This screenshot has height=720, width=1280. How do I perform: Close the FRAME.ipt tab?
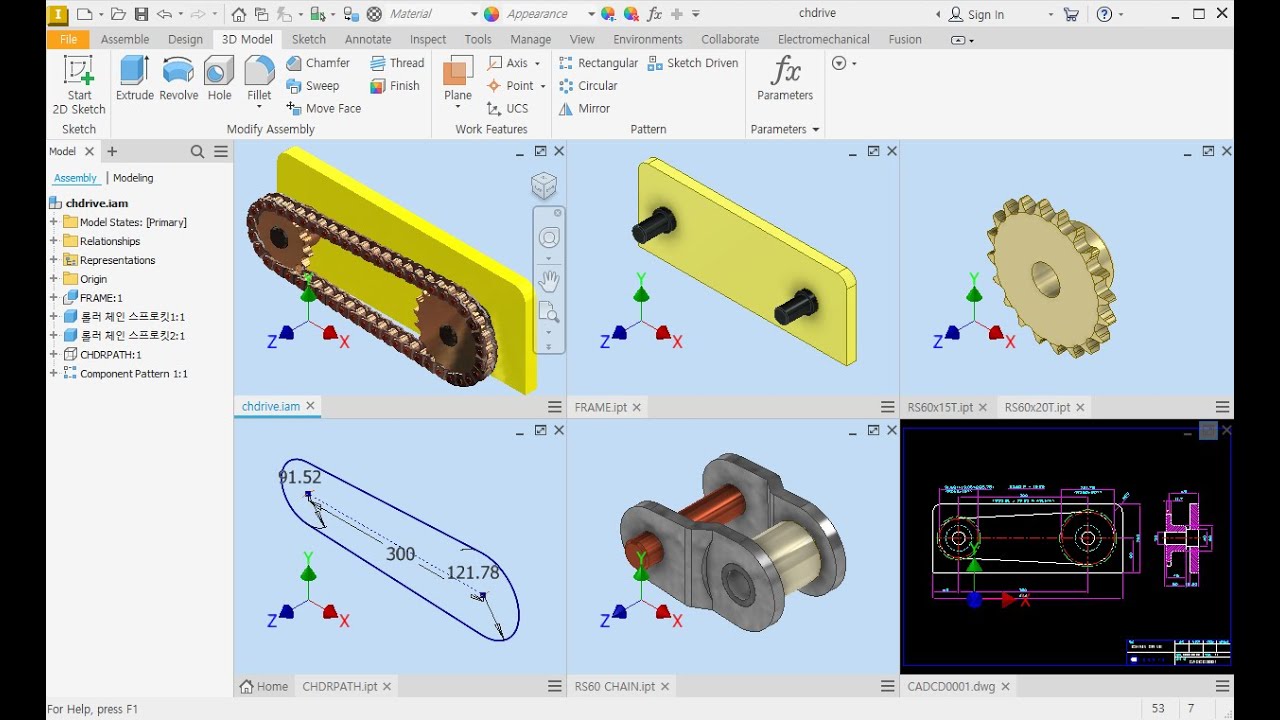(636, 407)
